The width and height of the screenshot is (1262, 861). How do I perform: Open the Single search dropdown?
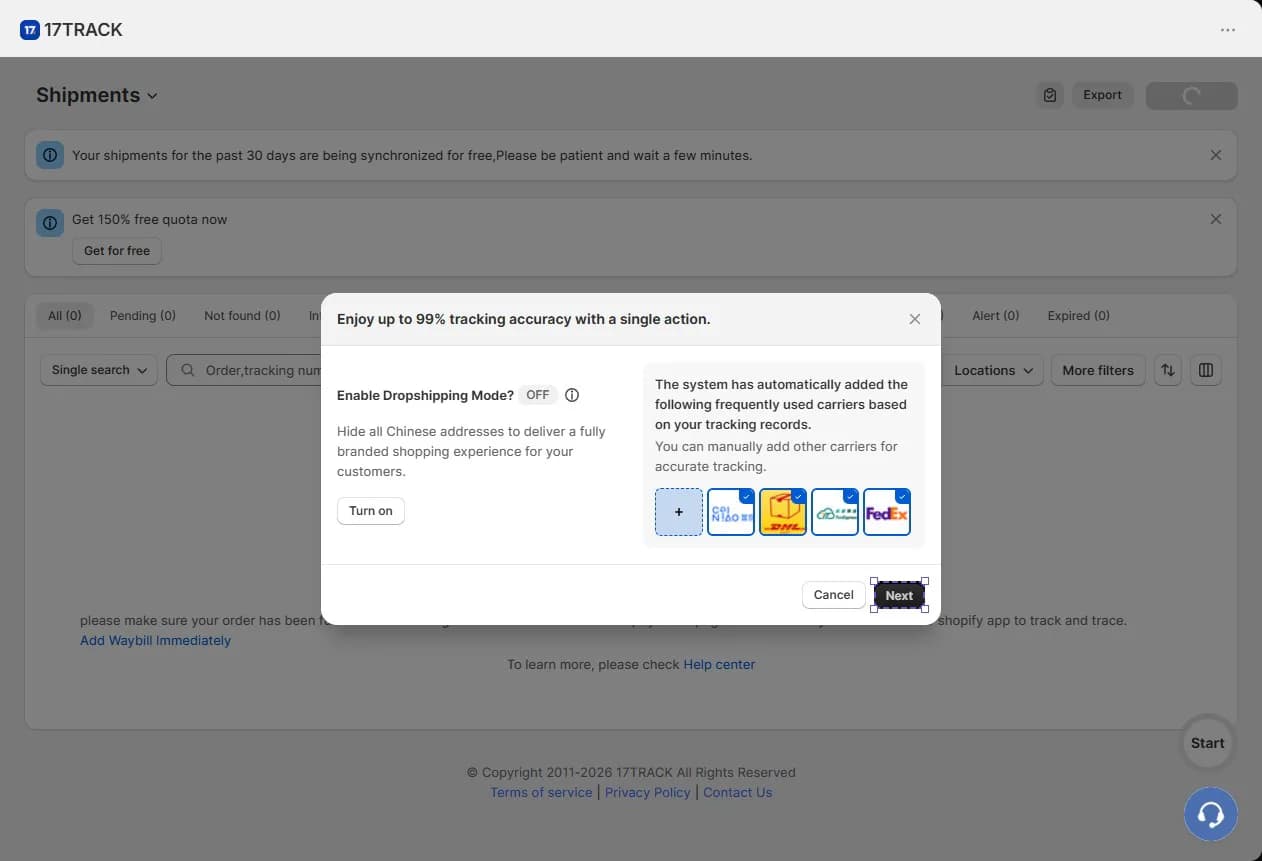98,370
